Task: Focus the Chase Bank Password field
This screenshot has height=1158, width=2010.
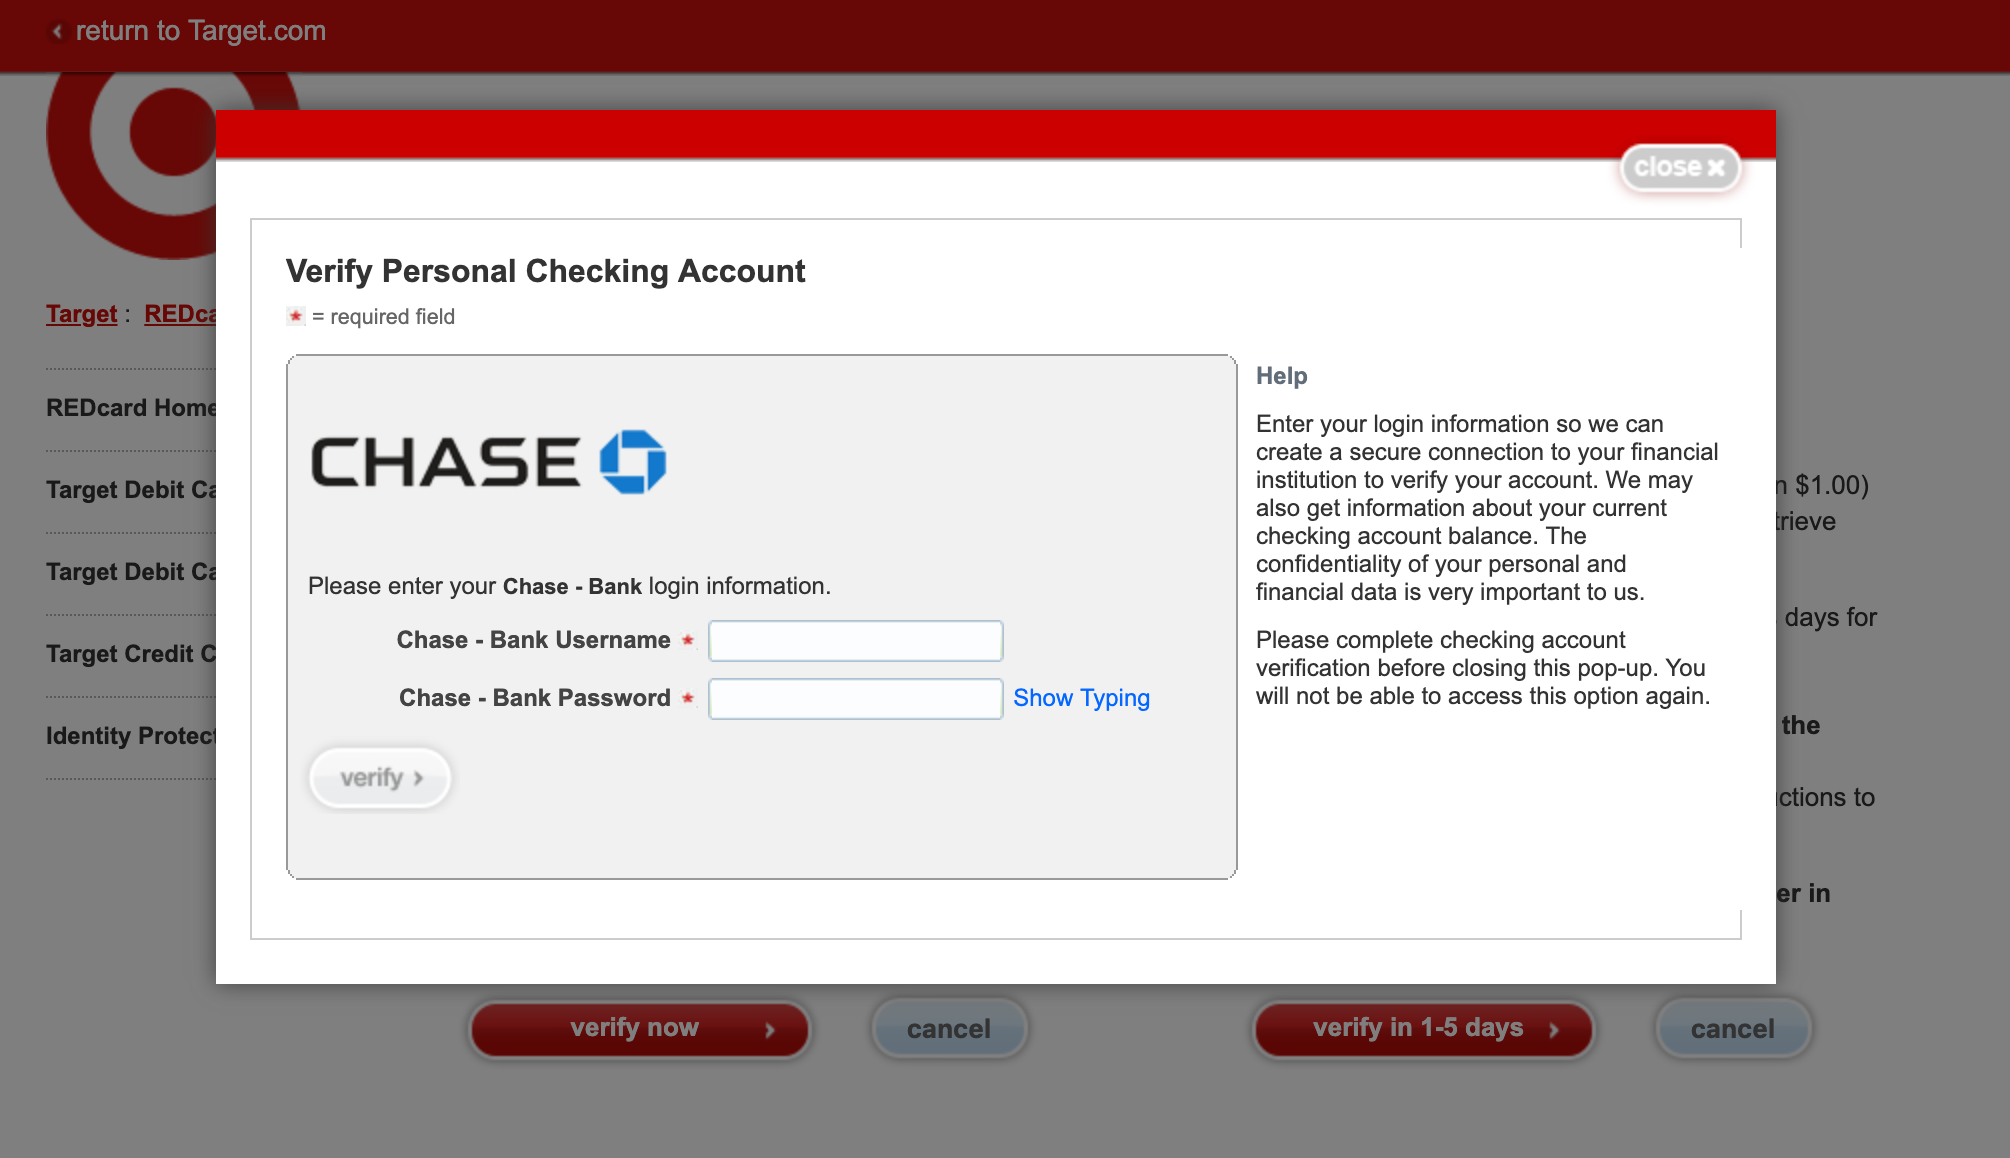Action: tap(855, 699)
